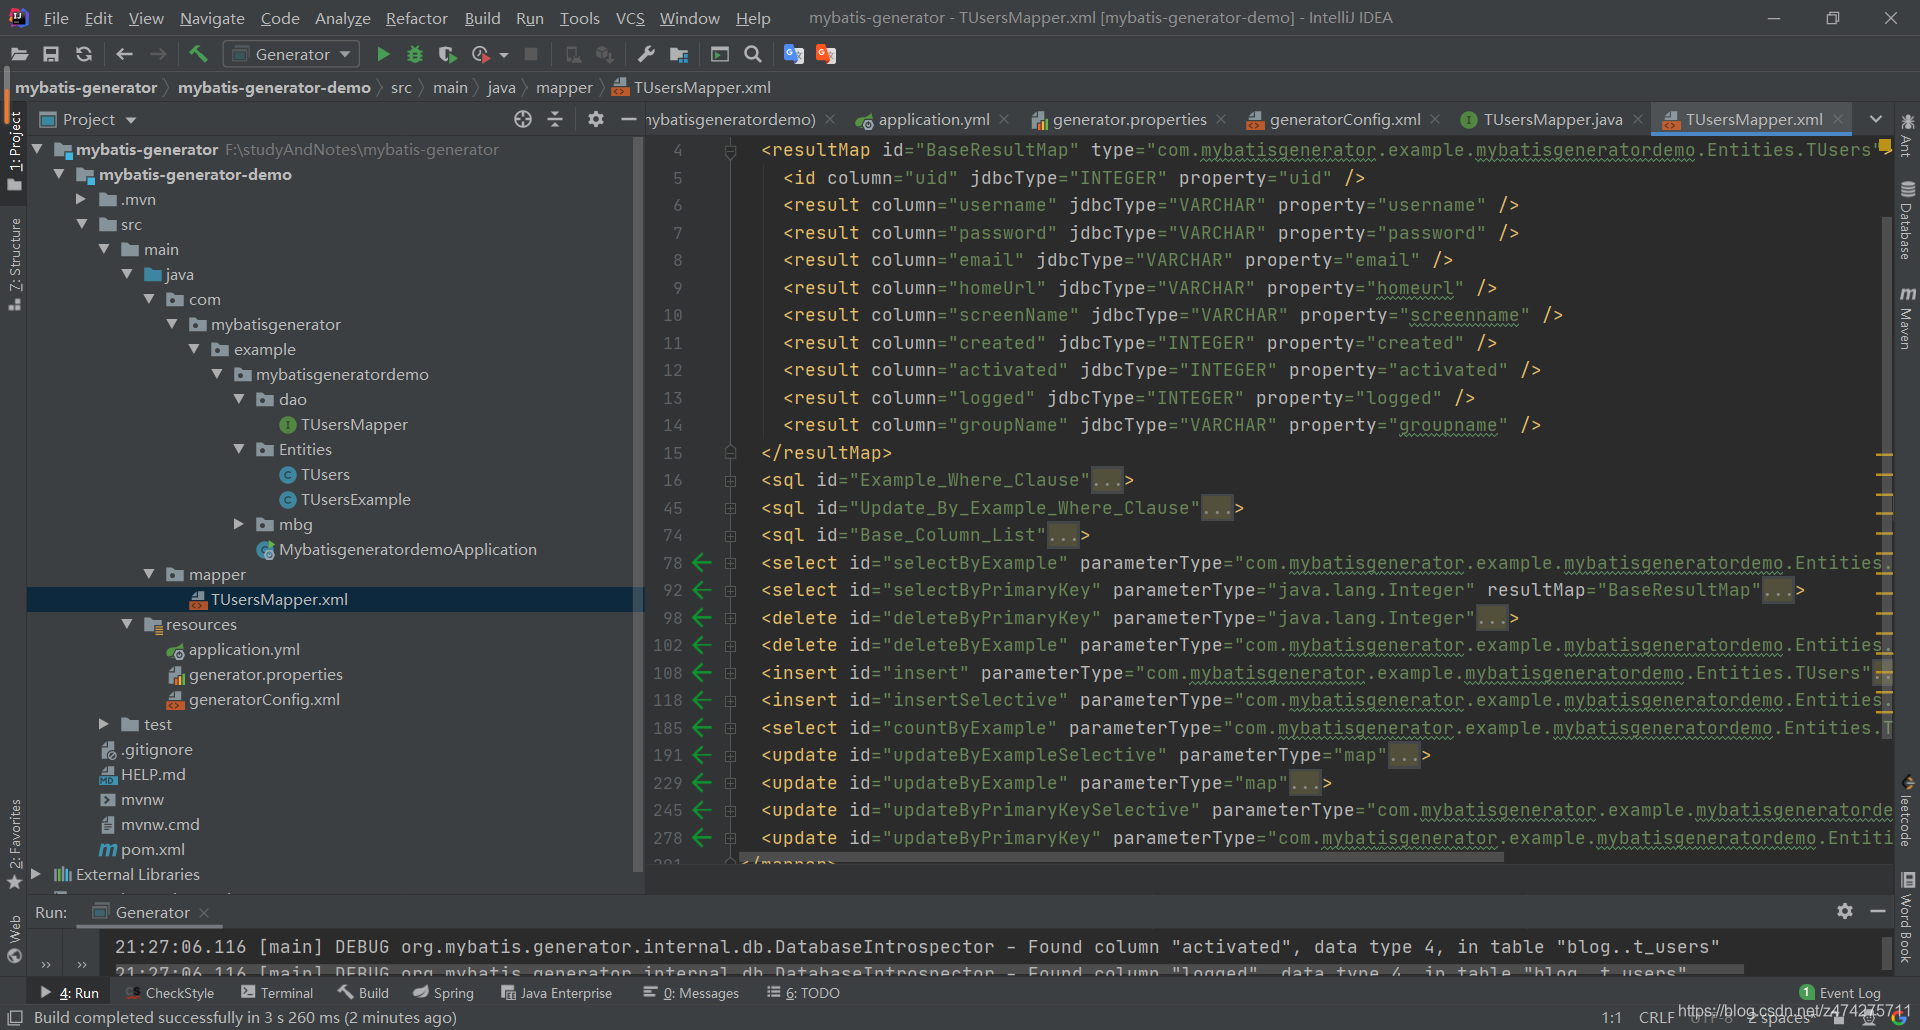Viewport: 1920px width, 1030px height.
Task: Click the Save All disk icon
Action: 51,54
